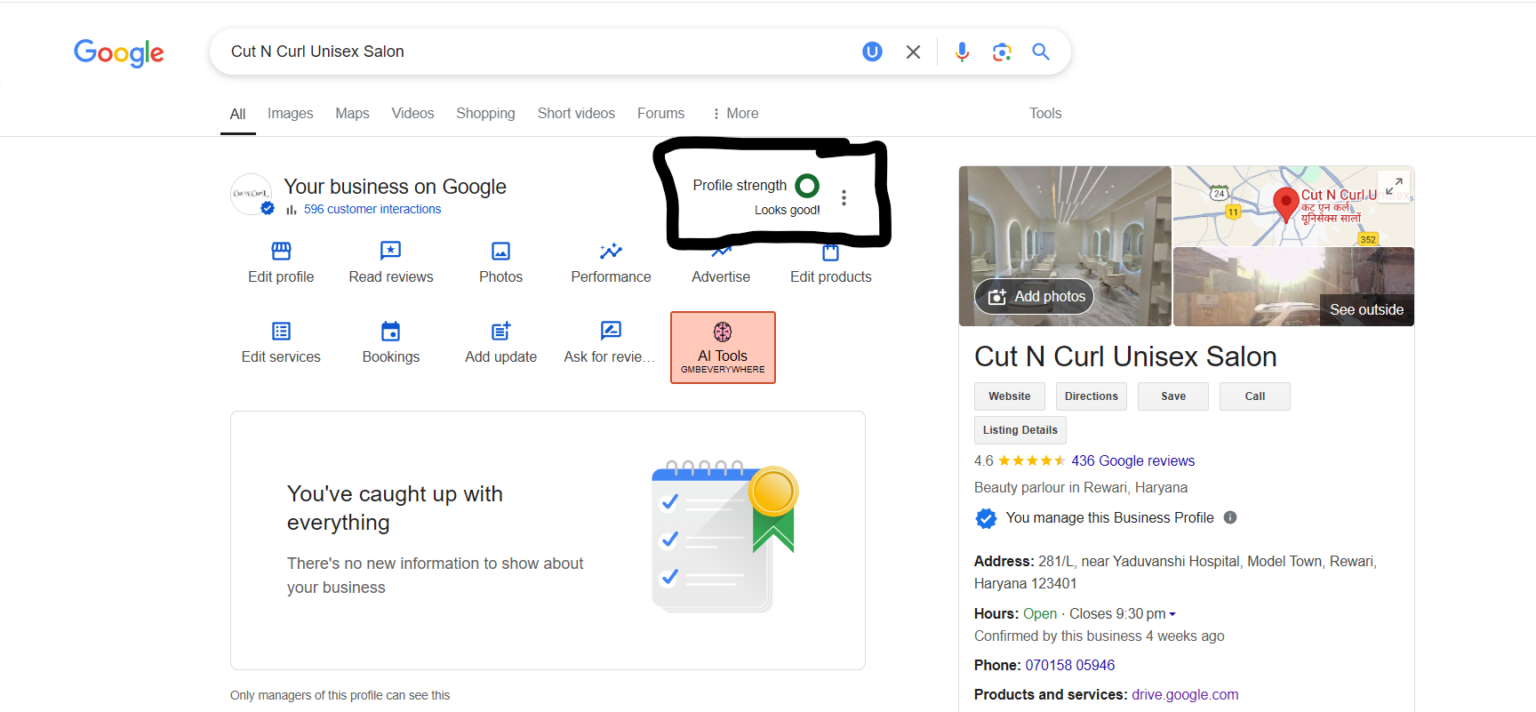Click the Directions button
Viewport: 1536px width, 712px height.
pyautogui.click(x=1091, y=396)
